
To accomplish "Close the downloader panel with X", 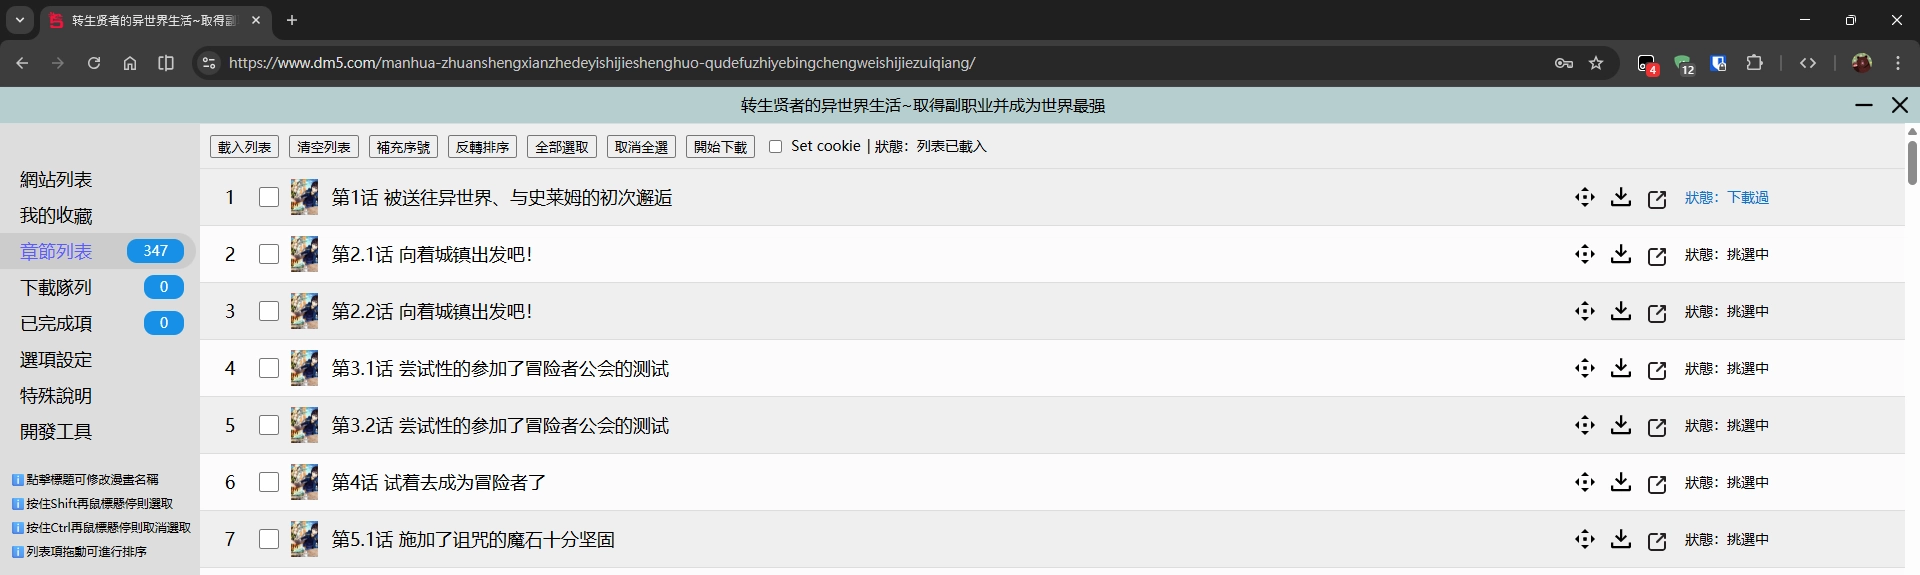I will click(1899, 105).
